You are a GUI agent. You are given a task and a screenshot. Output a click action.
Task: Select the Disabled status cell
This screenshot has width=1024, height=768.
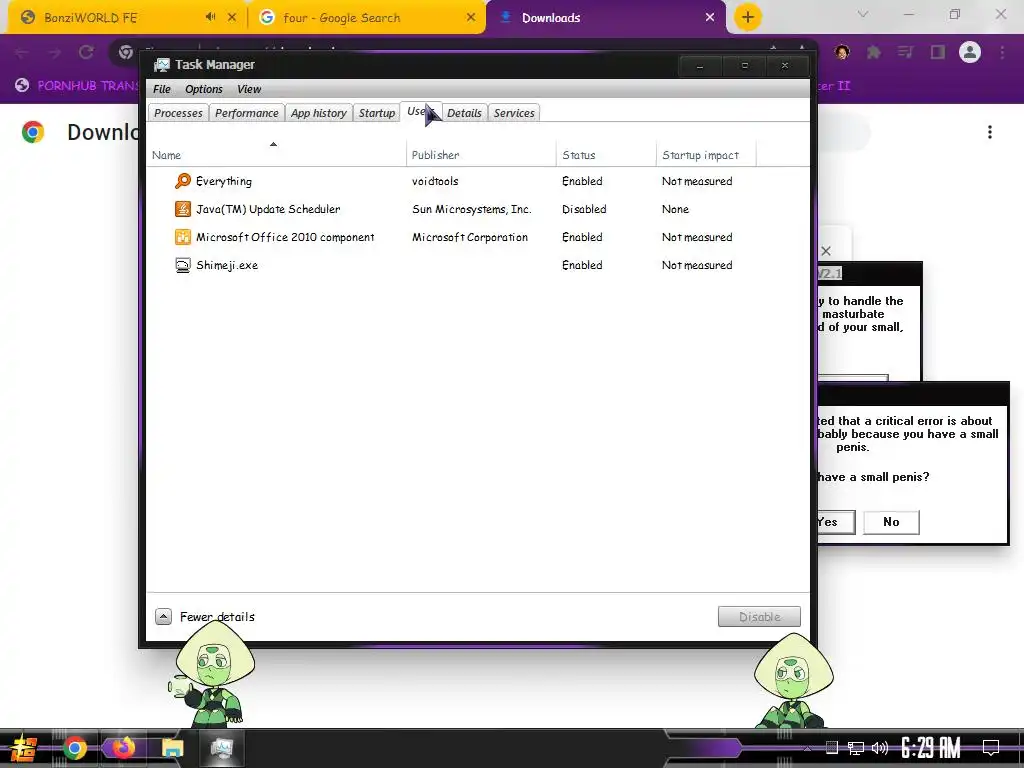[x=584, y=209]
